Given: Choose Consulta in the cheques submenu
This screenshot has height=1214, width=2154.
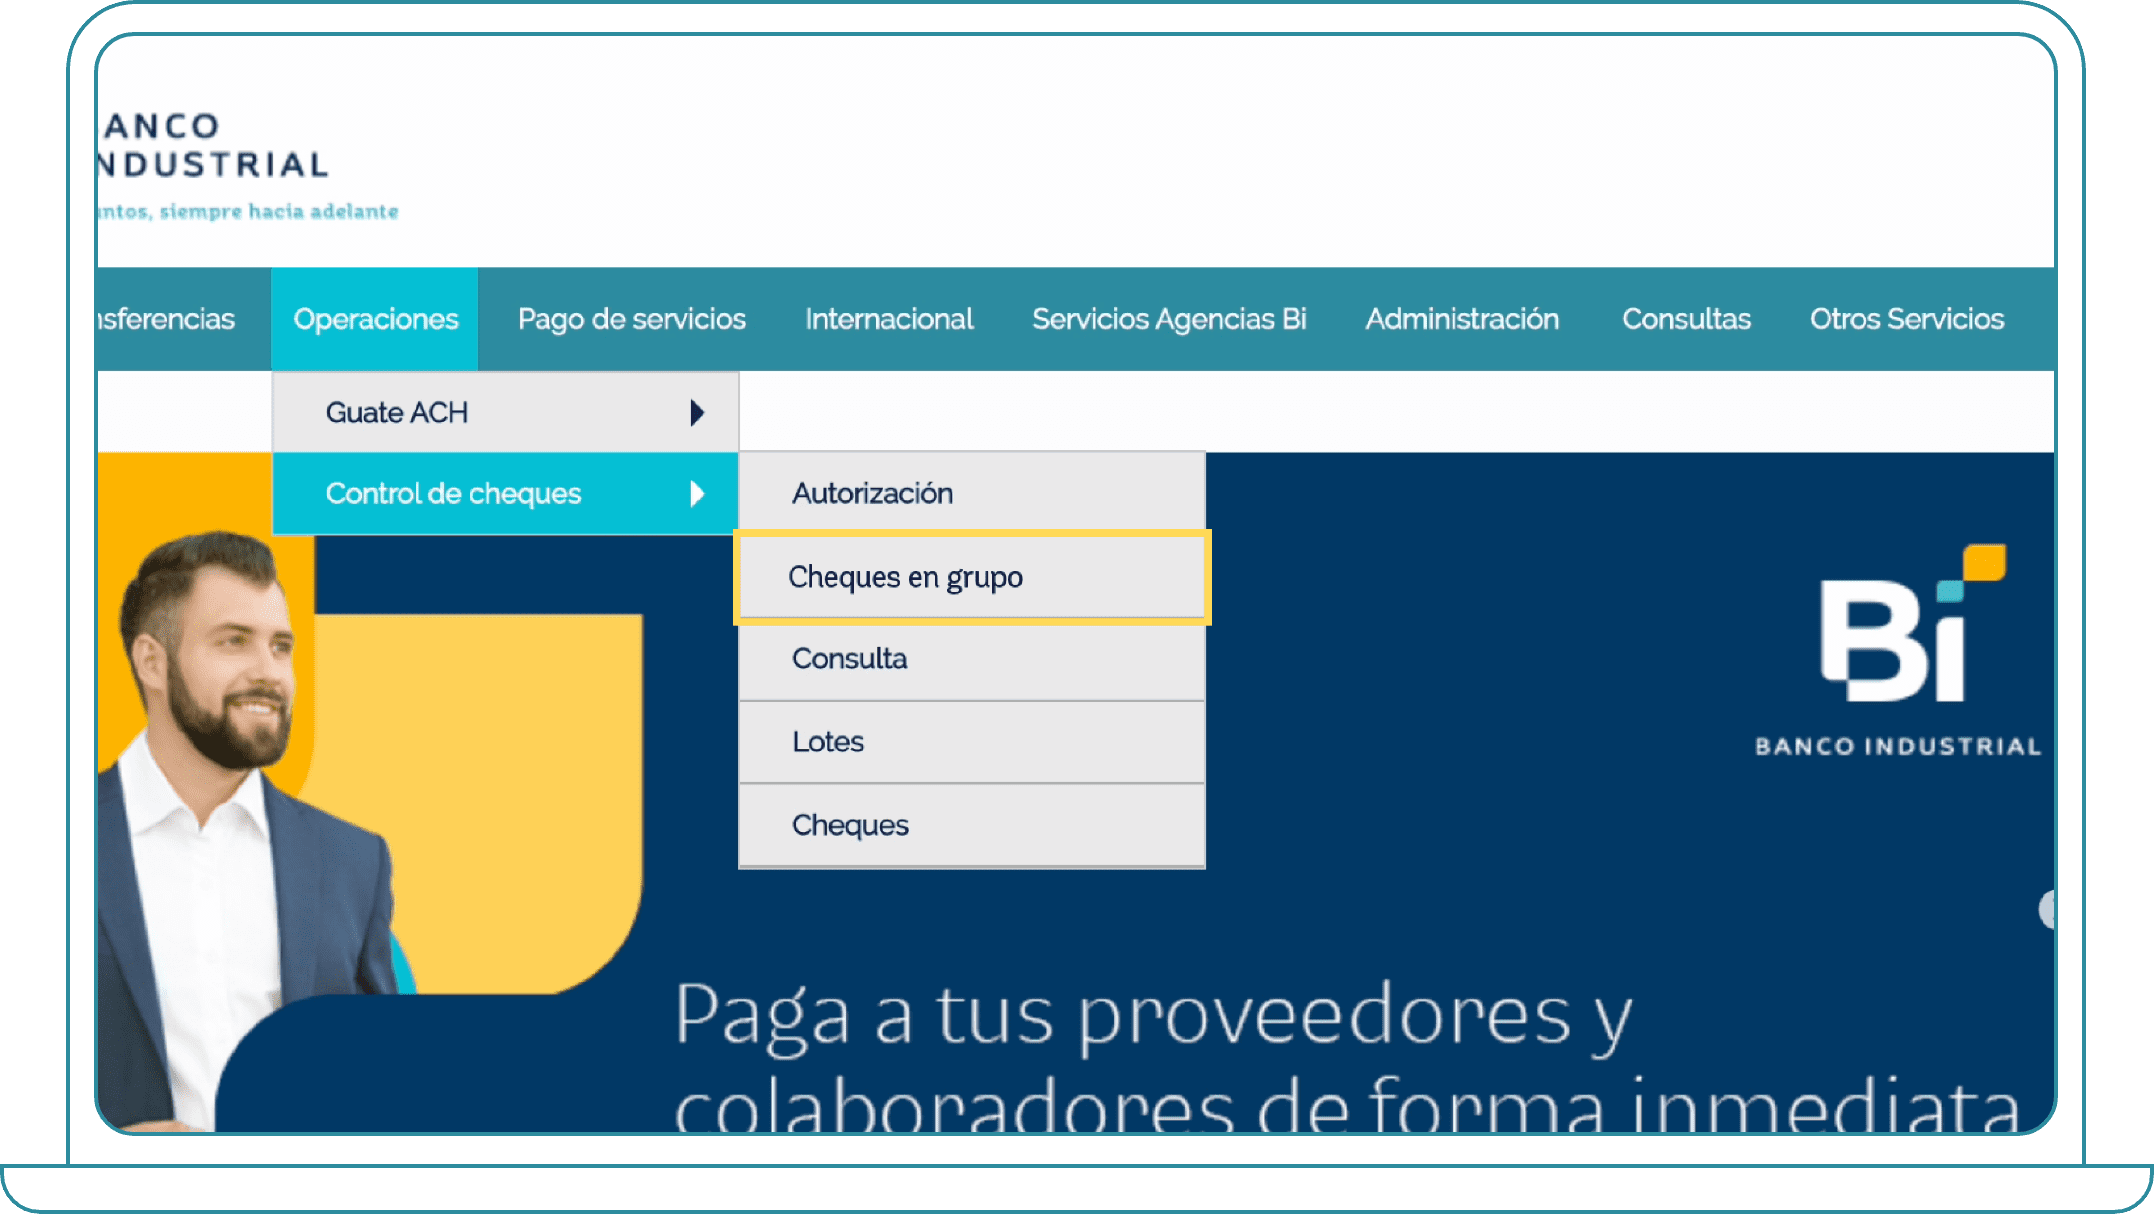Looking at the screenshot, I should [x=972, y=659].
